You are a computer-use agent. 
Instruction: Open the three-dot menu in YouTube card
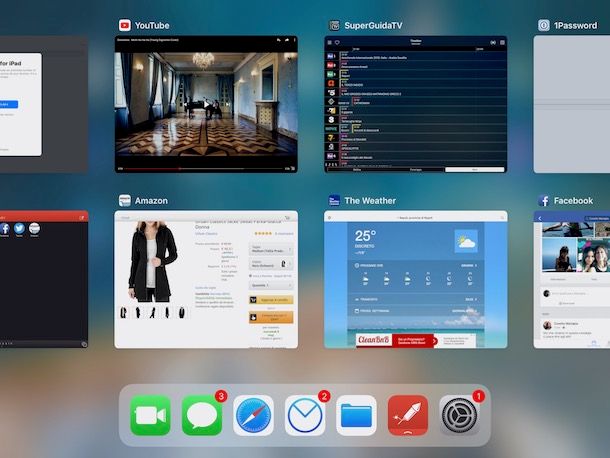(294, 40)
